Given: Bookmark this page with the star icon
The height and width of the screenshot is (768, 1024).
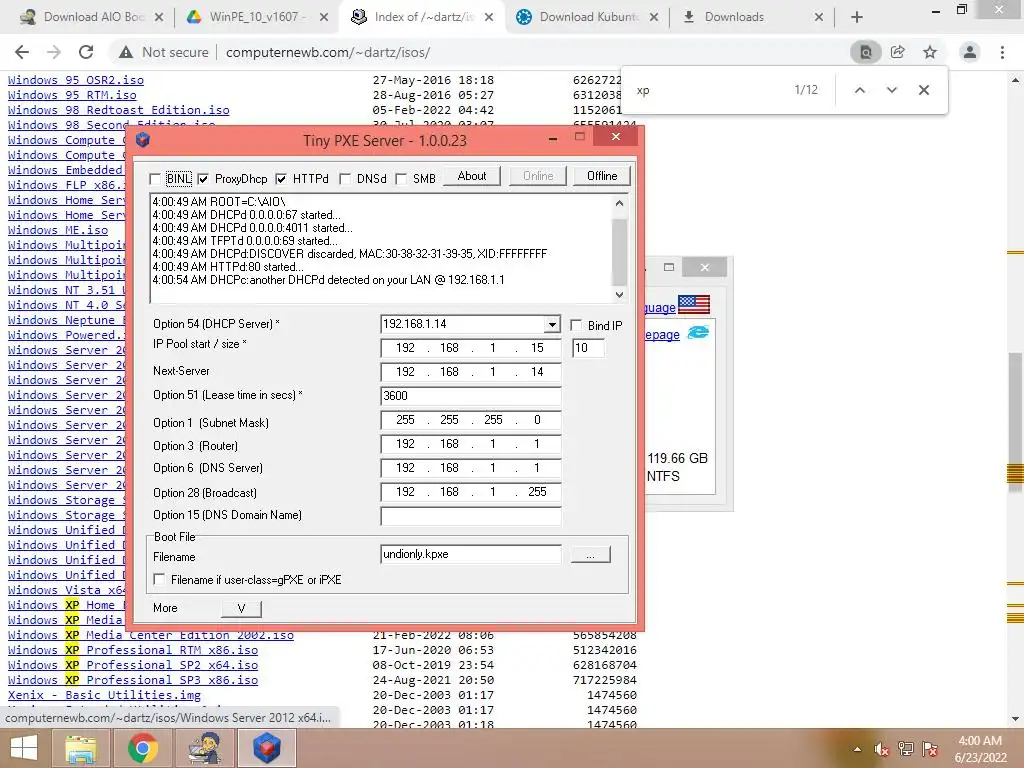Looking at the screenshot, I should click(930, 52).
